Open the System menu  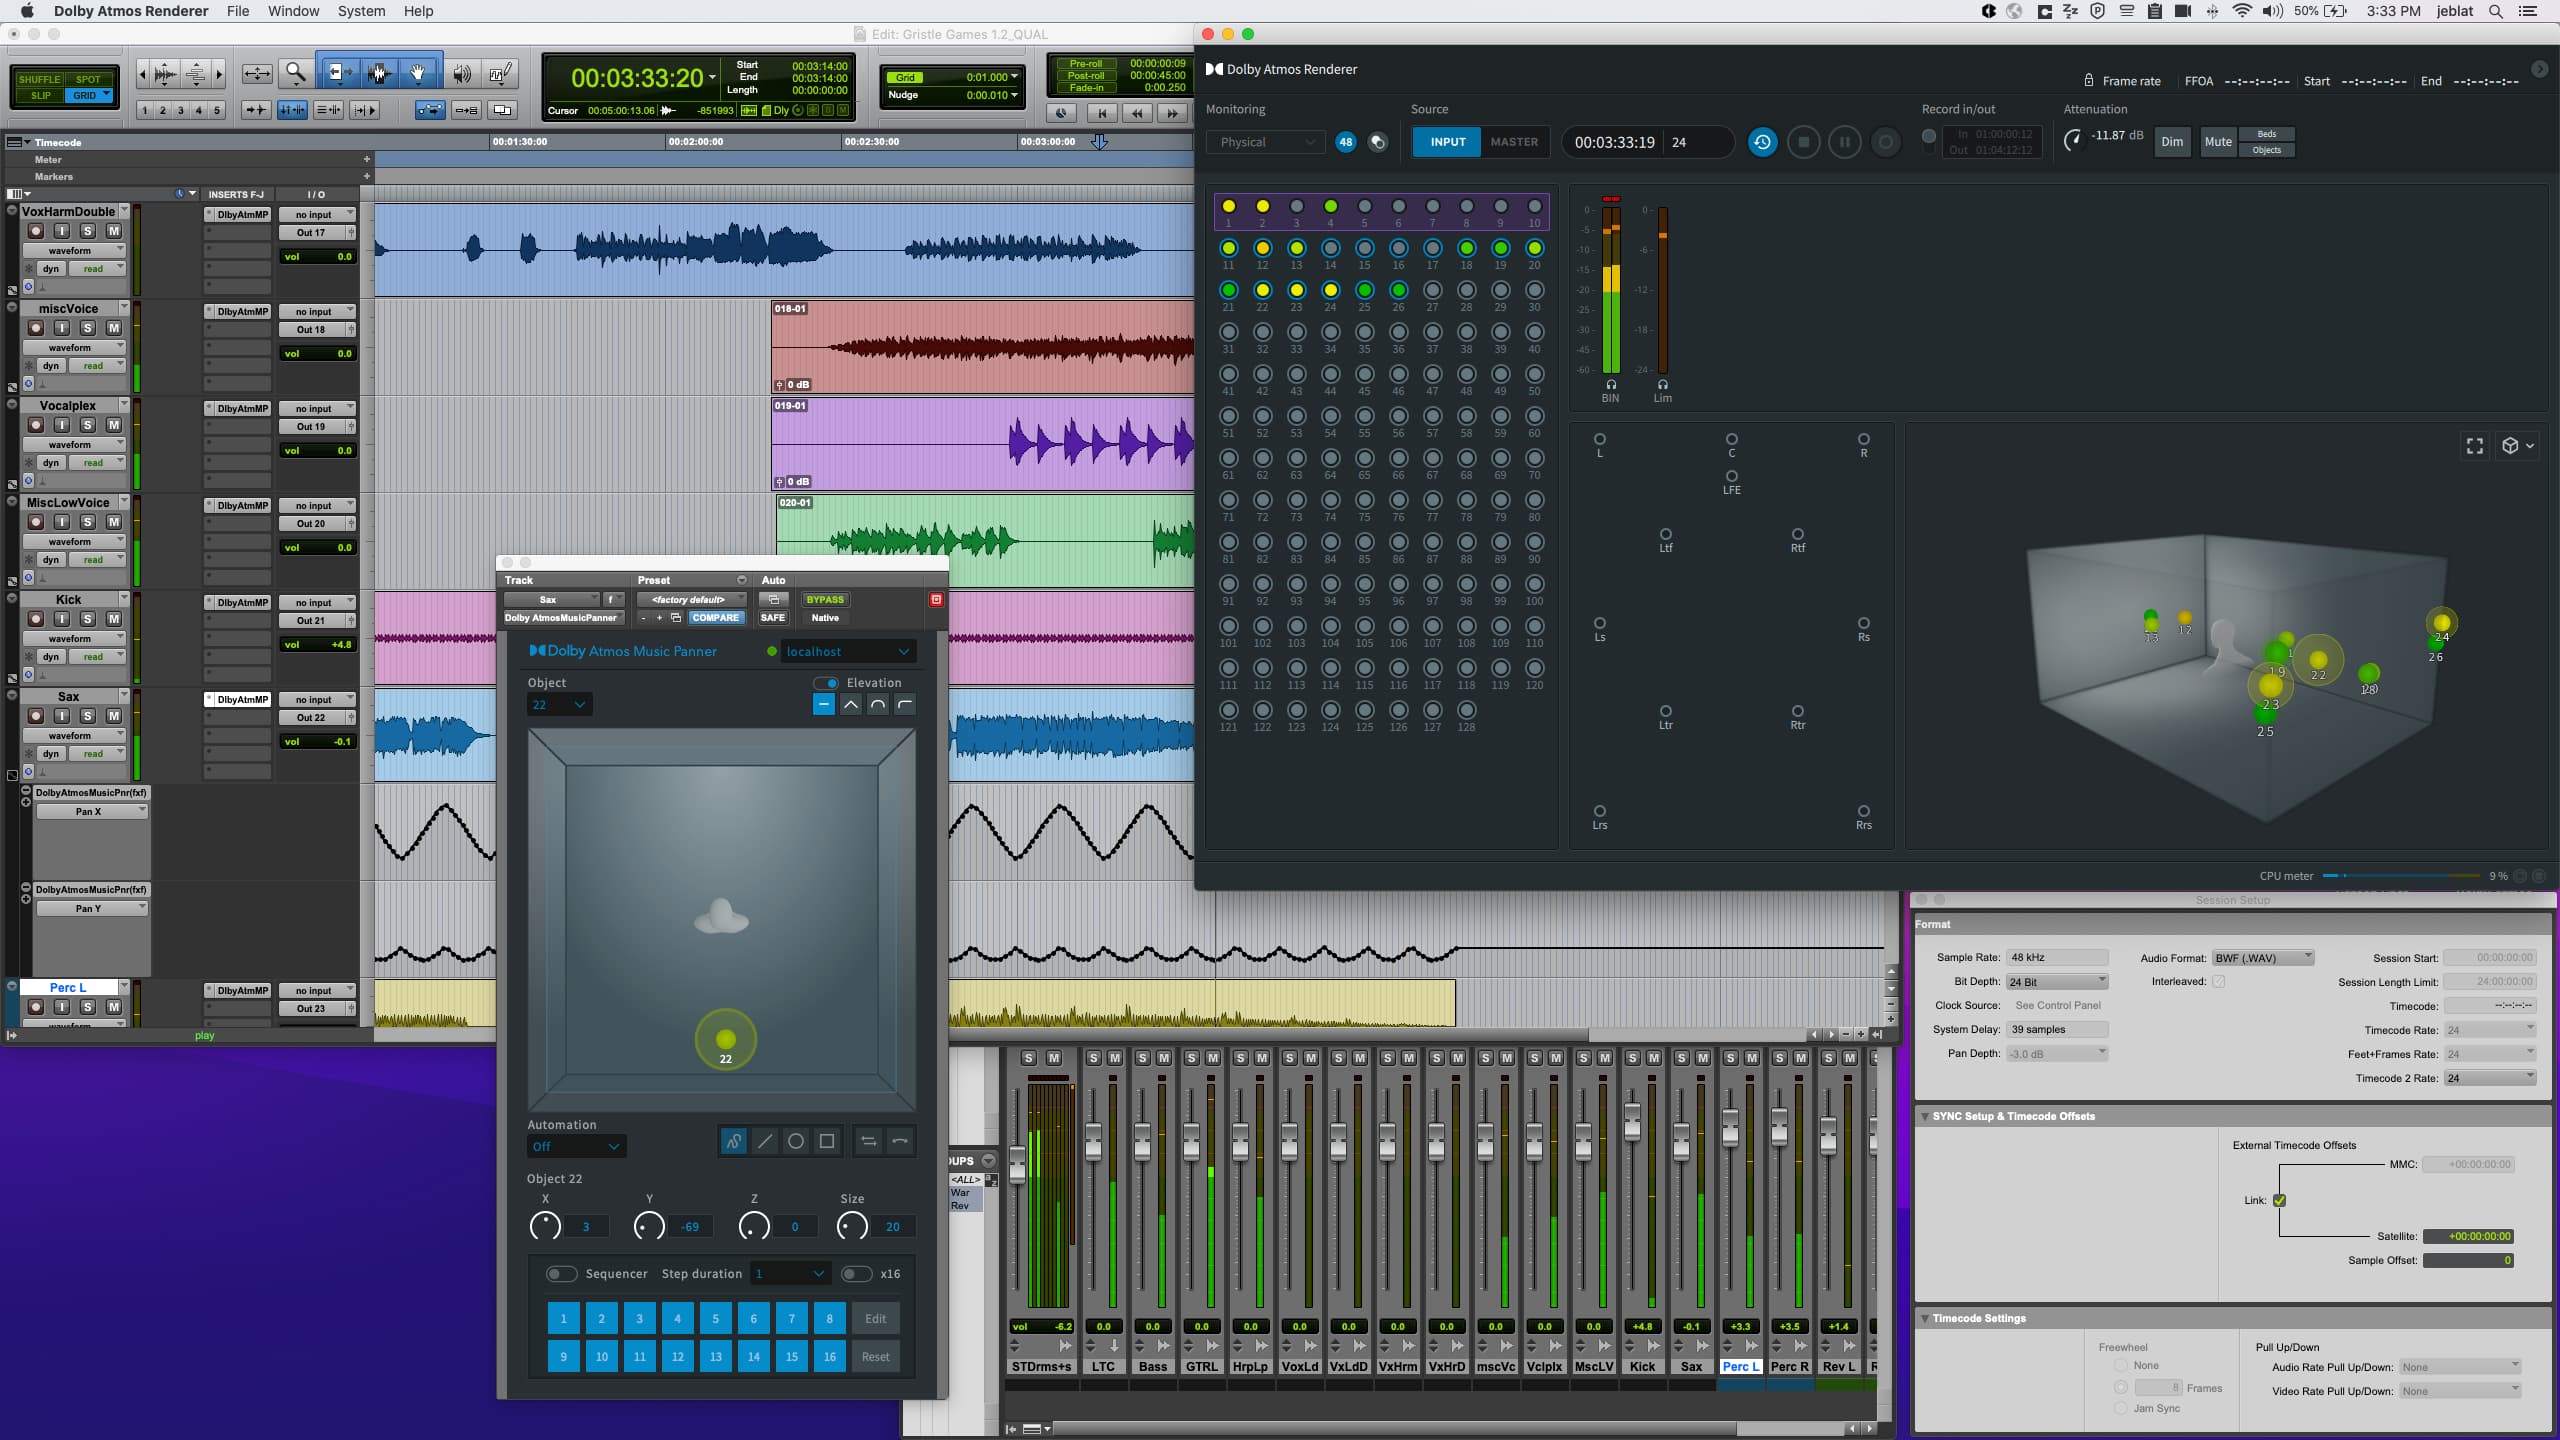pos(361,11)
